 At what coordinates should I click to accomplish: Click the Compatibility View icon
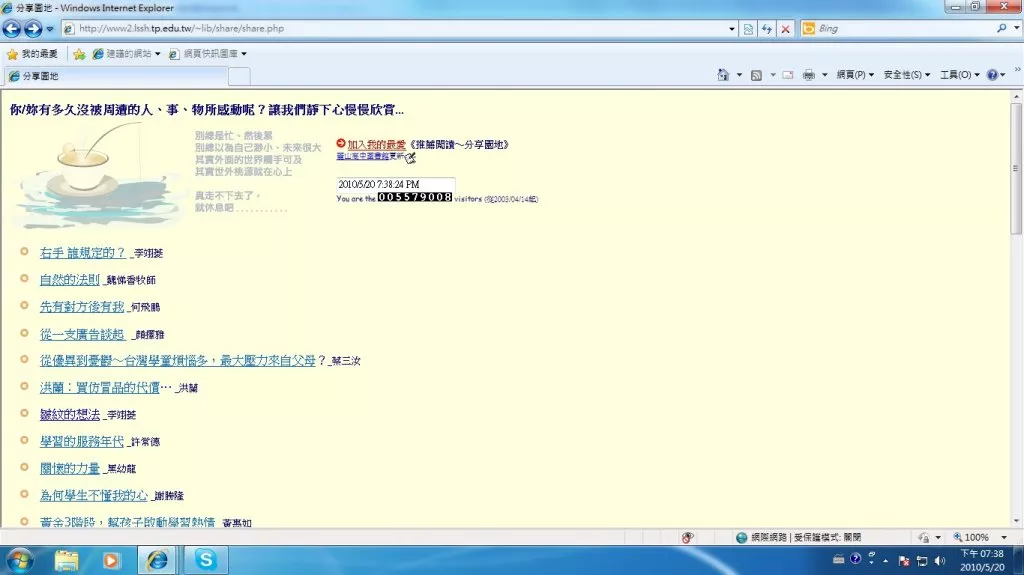click(748, 29)
